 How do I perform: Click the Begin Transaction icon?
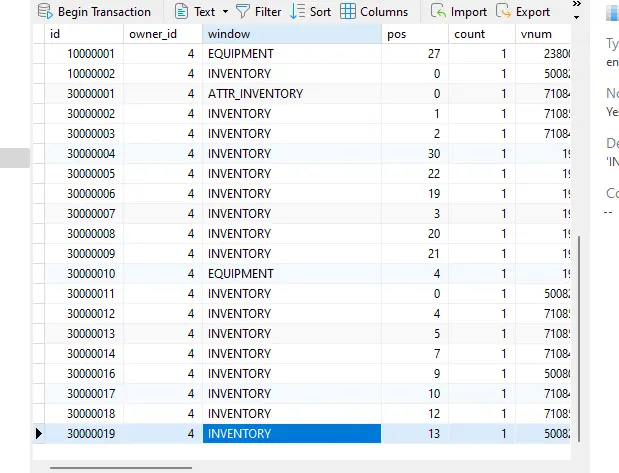point(44,12)
